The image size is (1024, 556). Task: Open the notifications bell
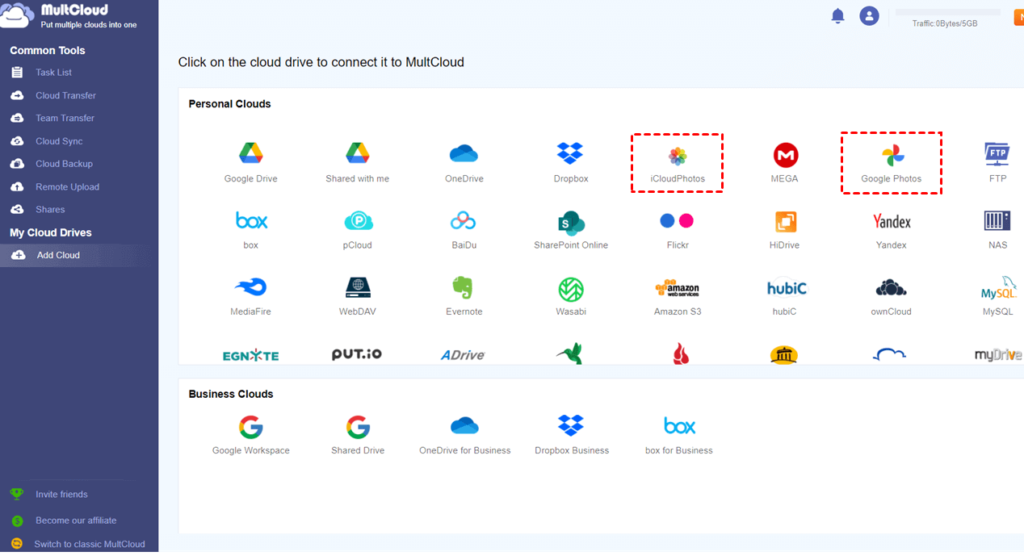click(x=837, y=16)
